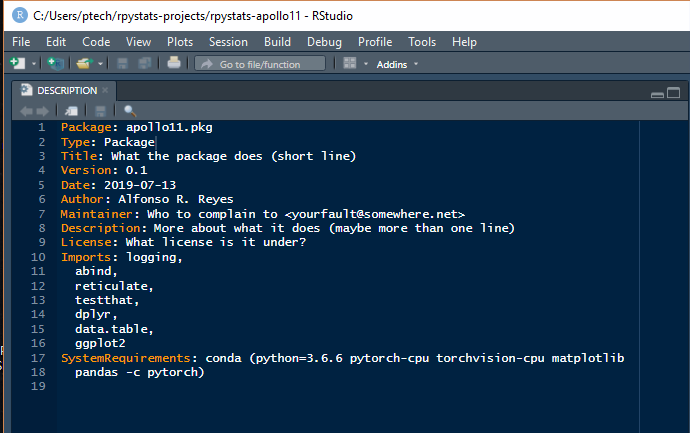The width and height of the screenshot is (690, 433).
Task: Select the DESCRIPTION file tab
Action: click(x=66, y=90)
